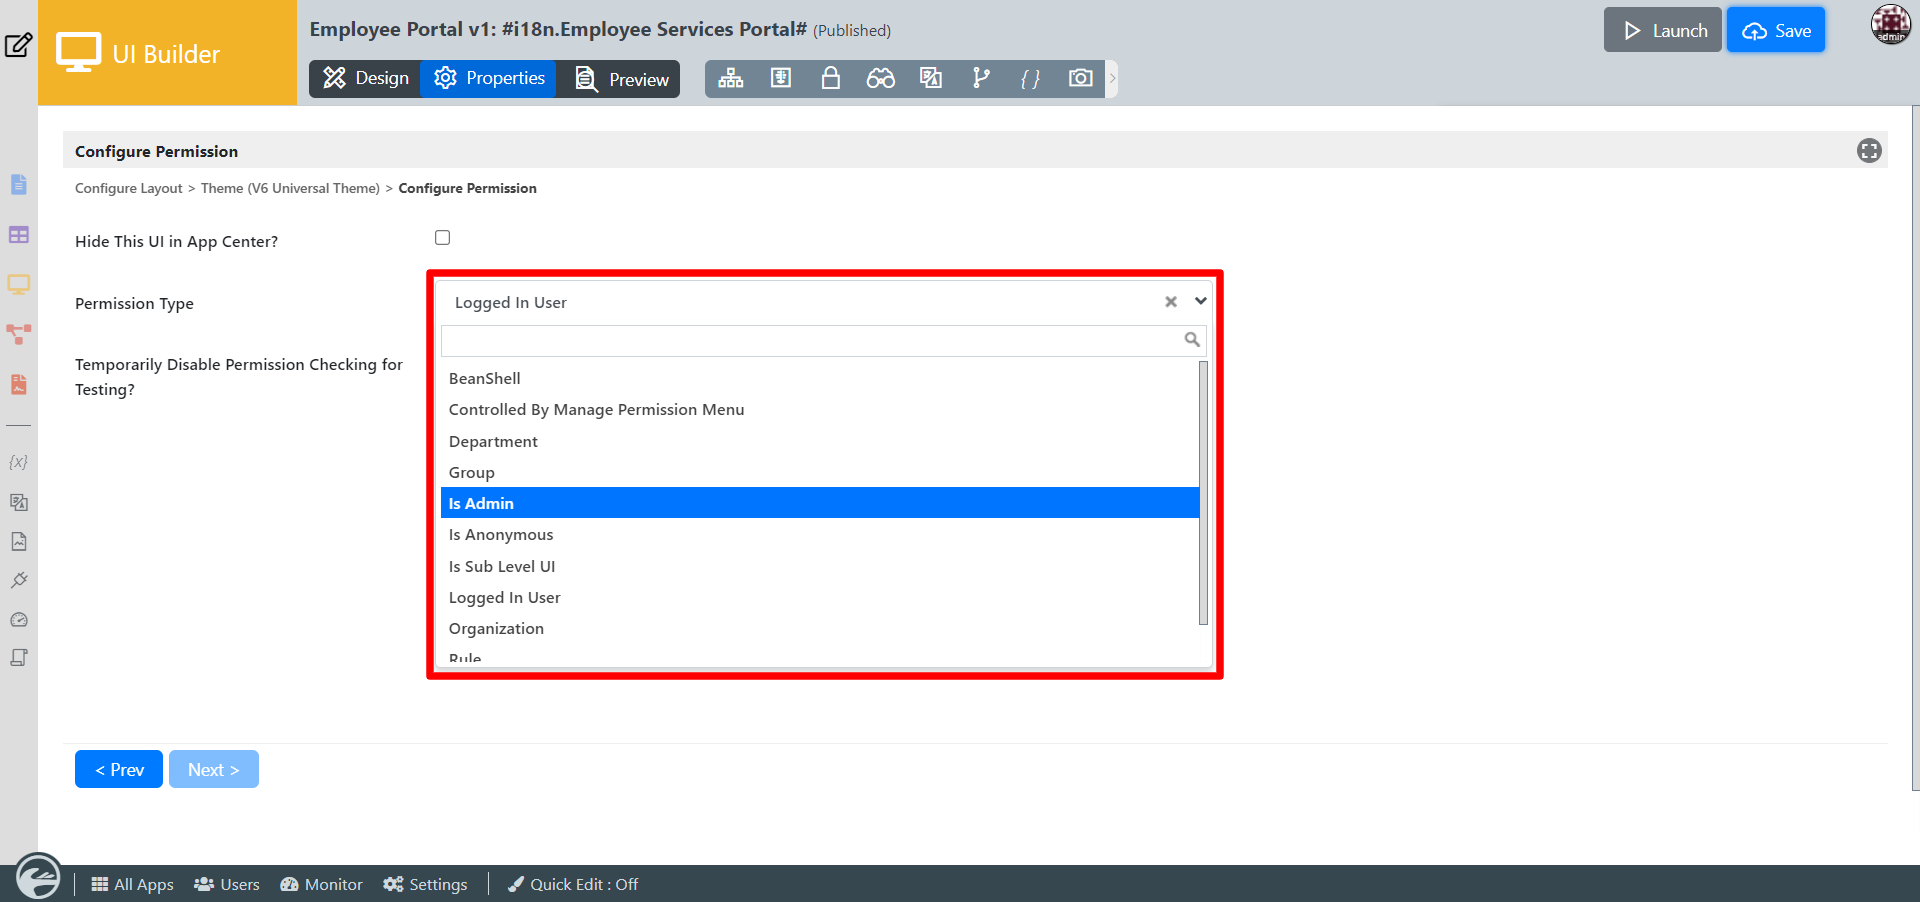Open the camera screenshot icon
1920x902 pixels.
click(1080, 78)
